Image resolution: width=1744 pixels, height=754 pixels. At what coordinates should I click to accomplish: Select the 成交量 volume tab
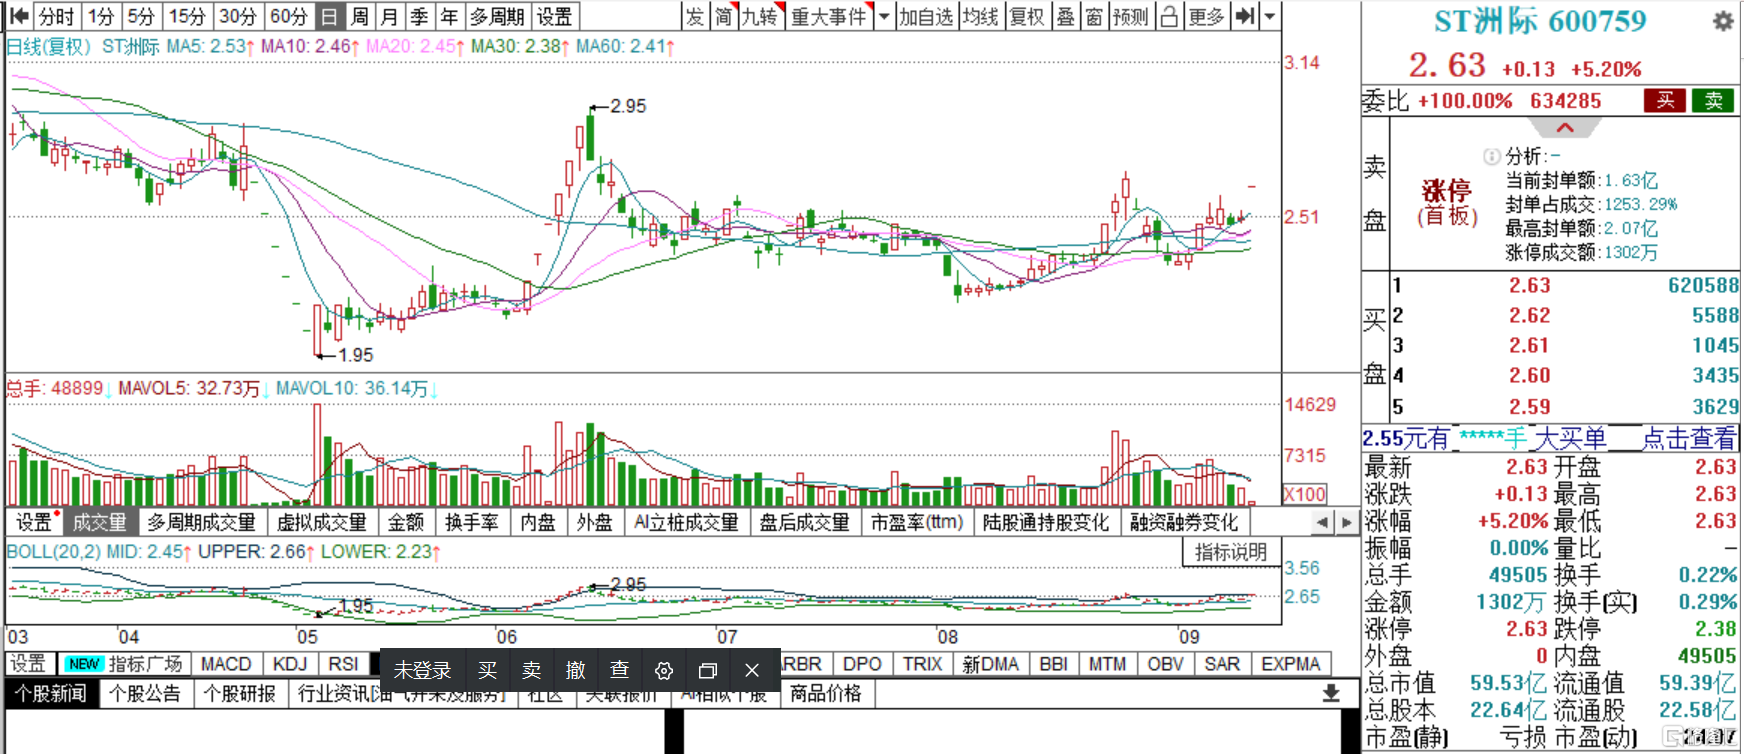tap(100, 522)
